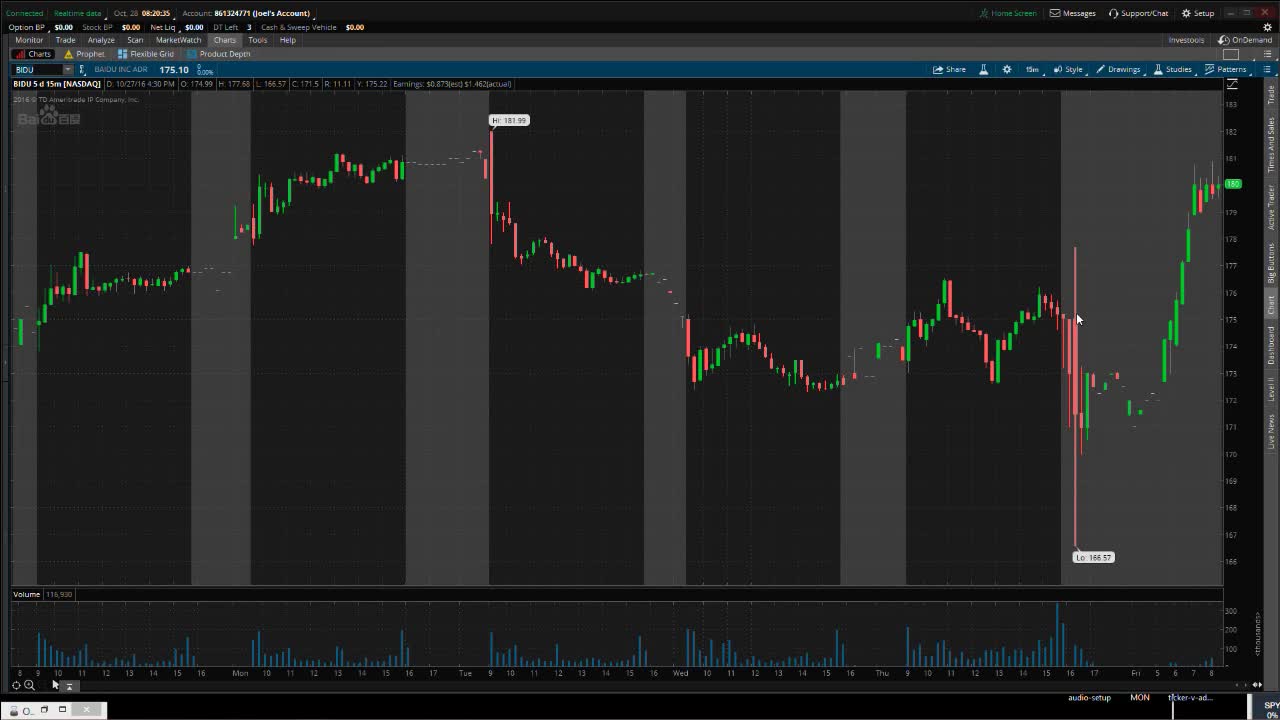Go to Home Screen
This screenshot has height=720, width=1280.
click(1008, 13)
